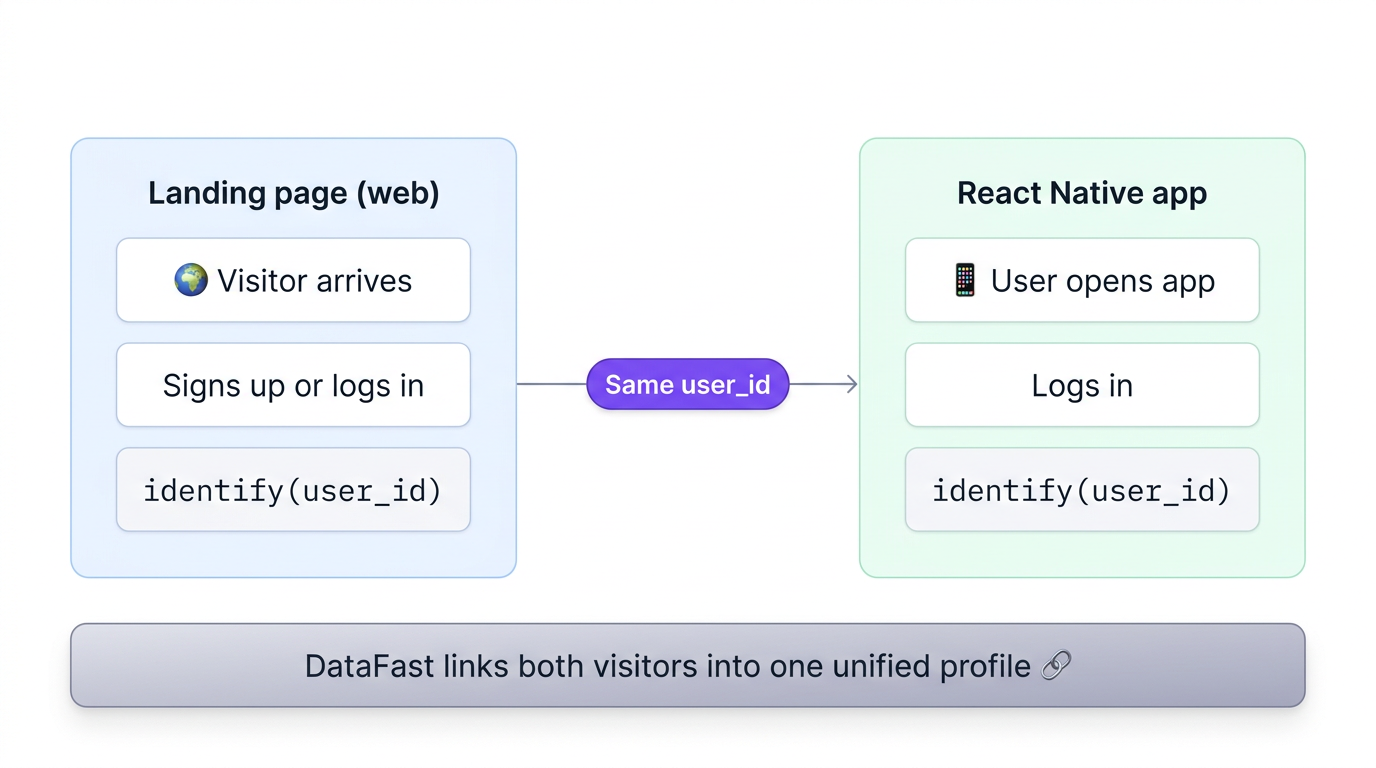Click the arrowhead pointing to React Native panel
Screen dimensions: 1376x768
(x=851, y=384)
